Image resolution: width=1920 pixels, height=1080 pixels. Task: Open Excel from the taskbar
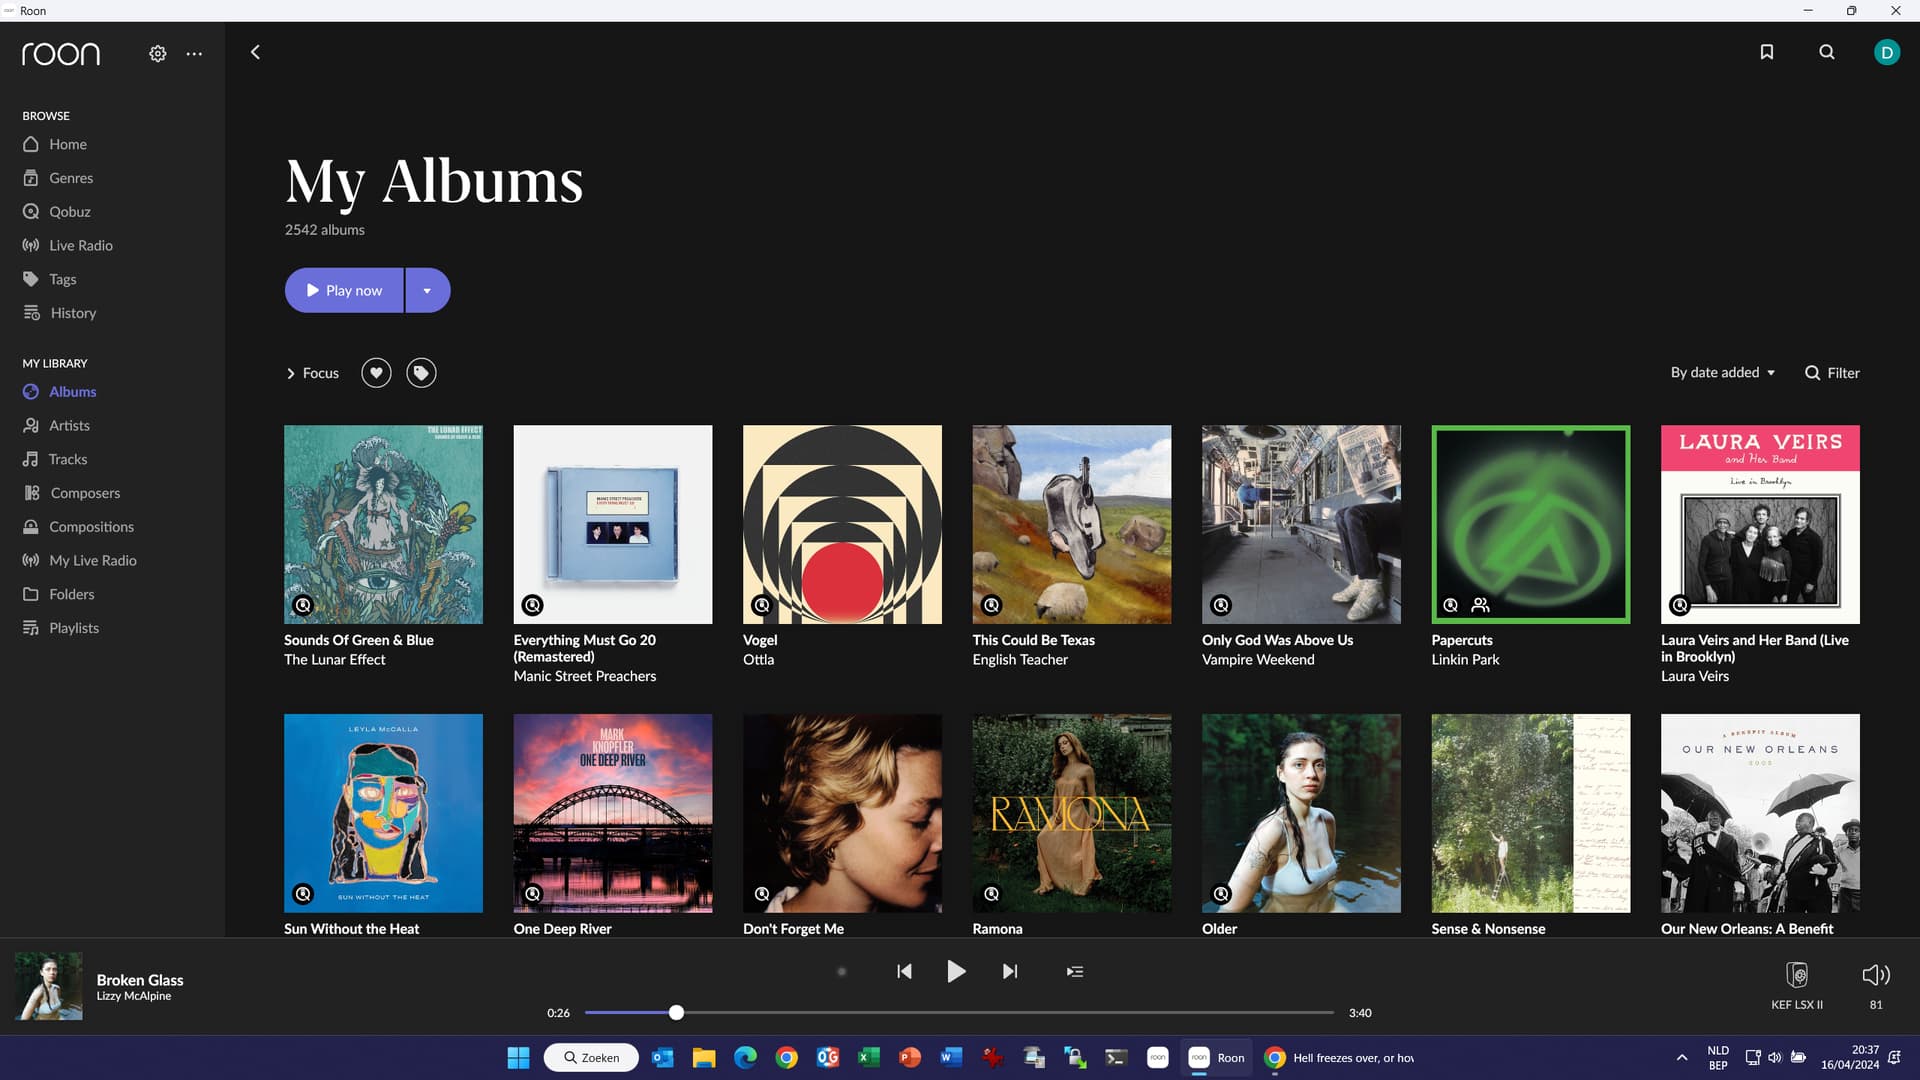(869, 1058)
